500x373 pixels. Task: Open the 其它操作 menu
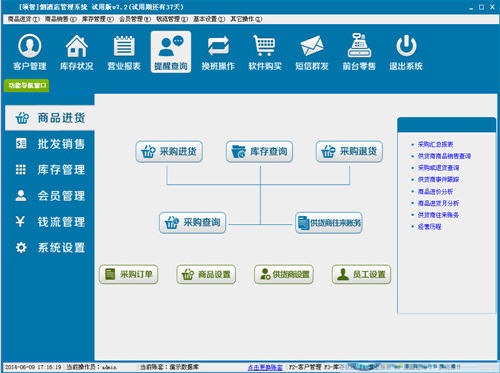click(246, 19)
